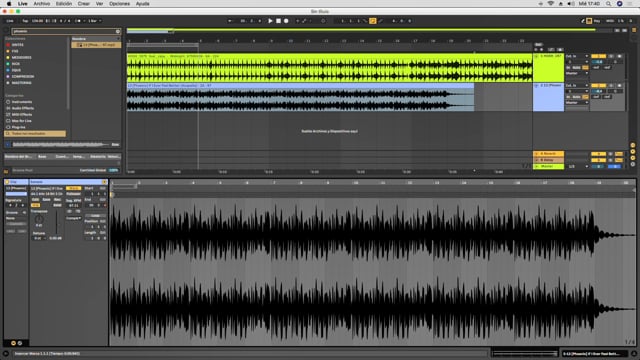Arm the Phoenix track for recording
Viewport: 640px width, 360px height.
619,85
